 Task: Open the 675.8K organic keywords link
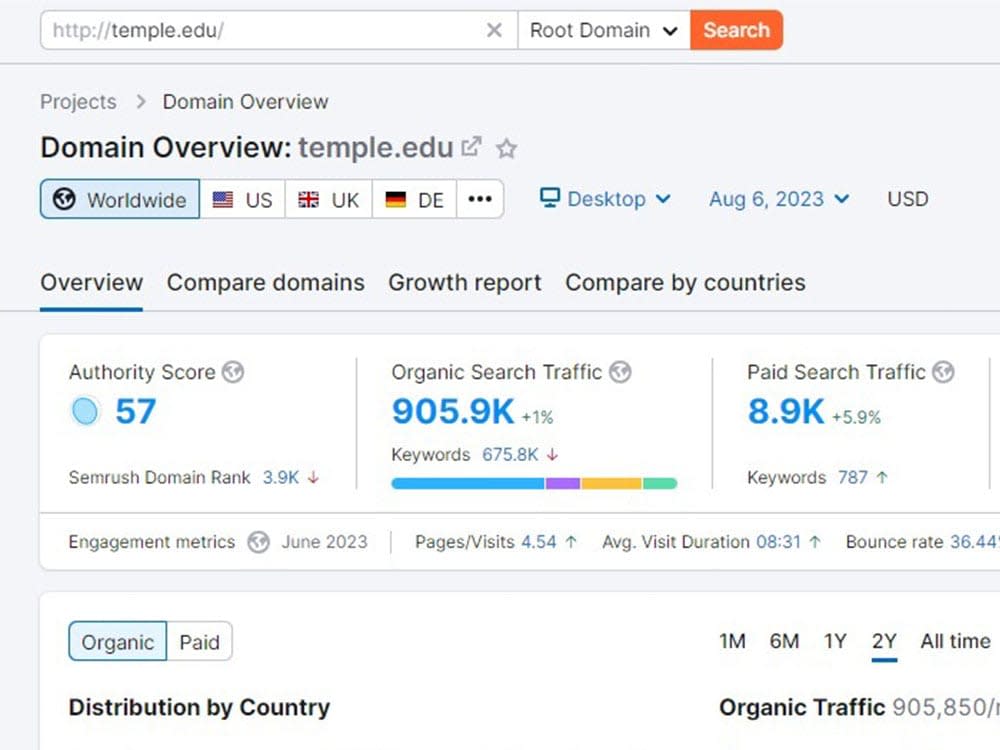pyautogui.click(x=510, y=455)
